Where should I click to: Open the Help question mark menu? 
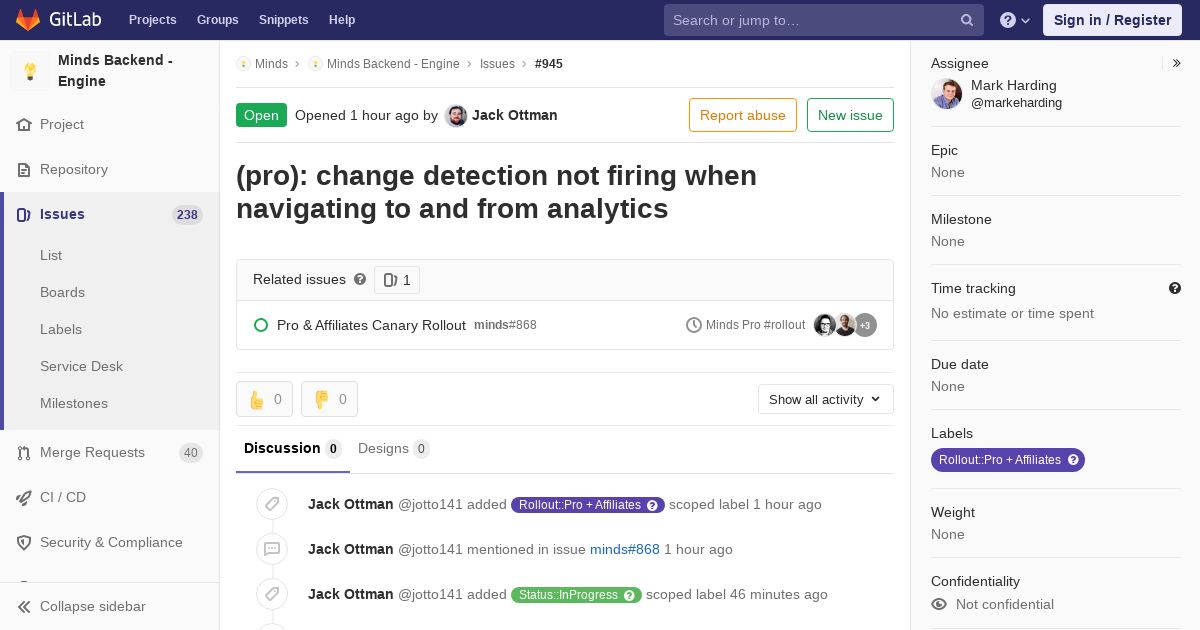[1015, 20]
